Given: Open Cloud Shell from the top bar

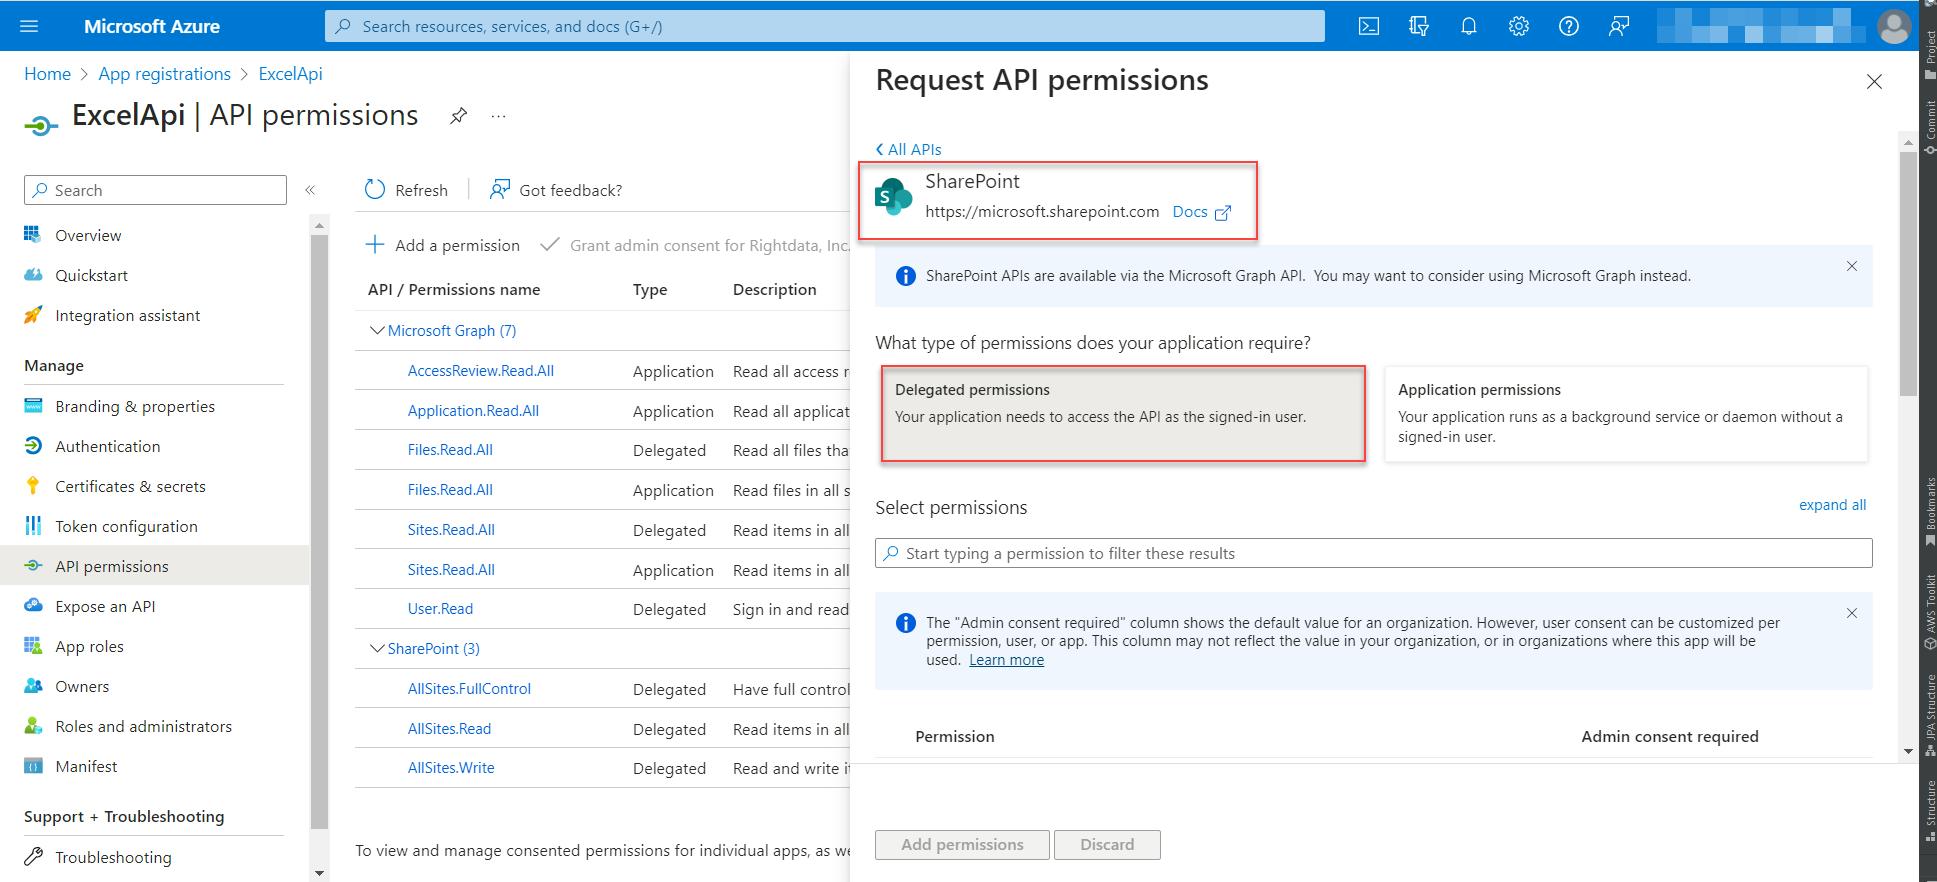Looking at the screenshot, I should (1369, 27).
